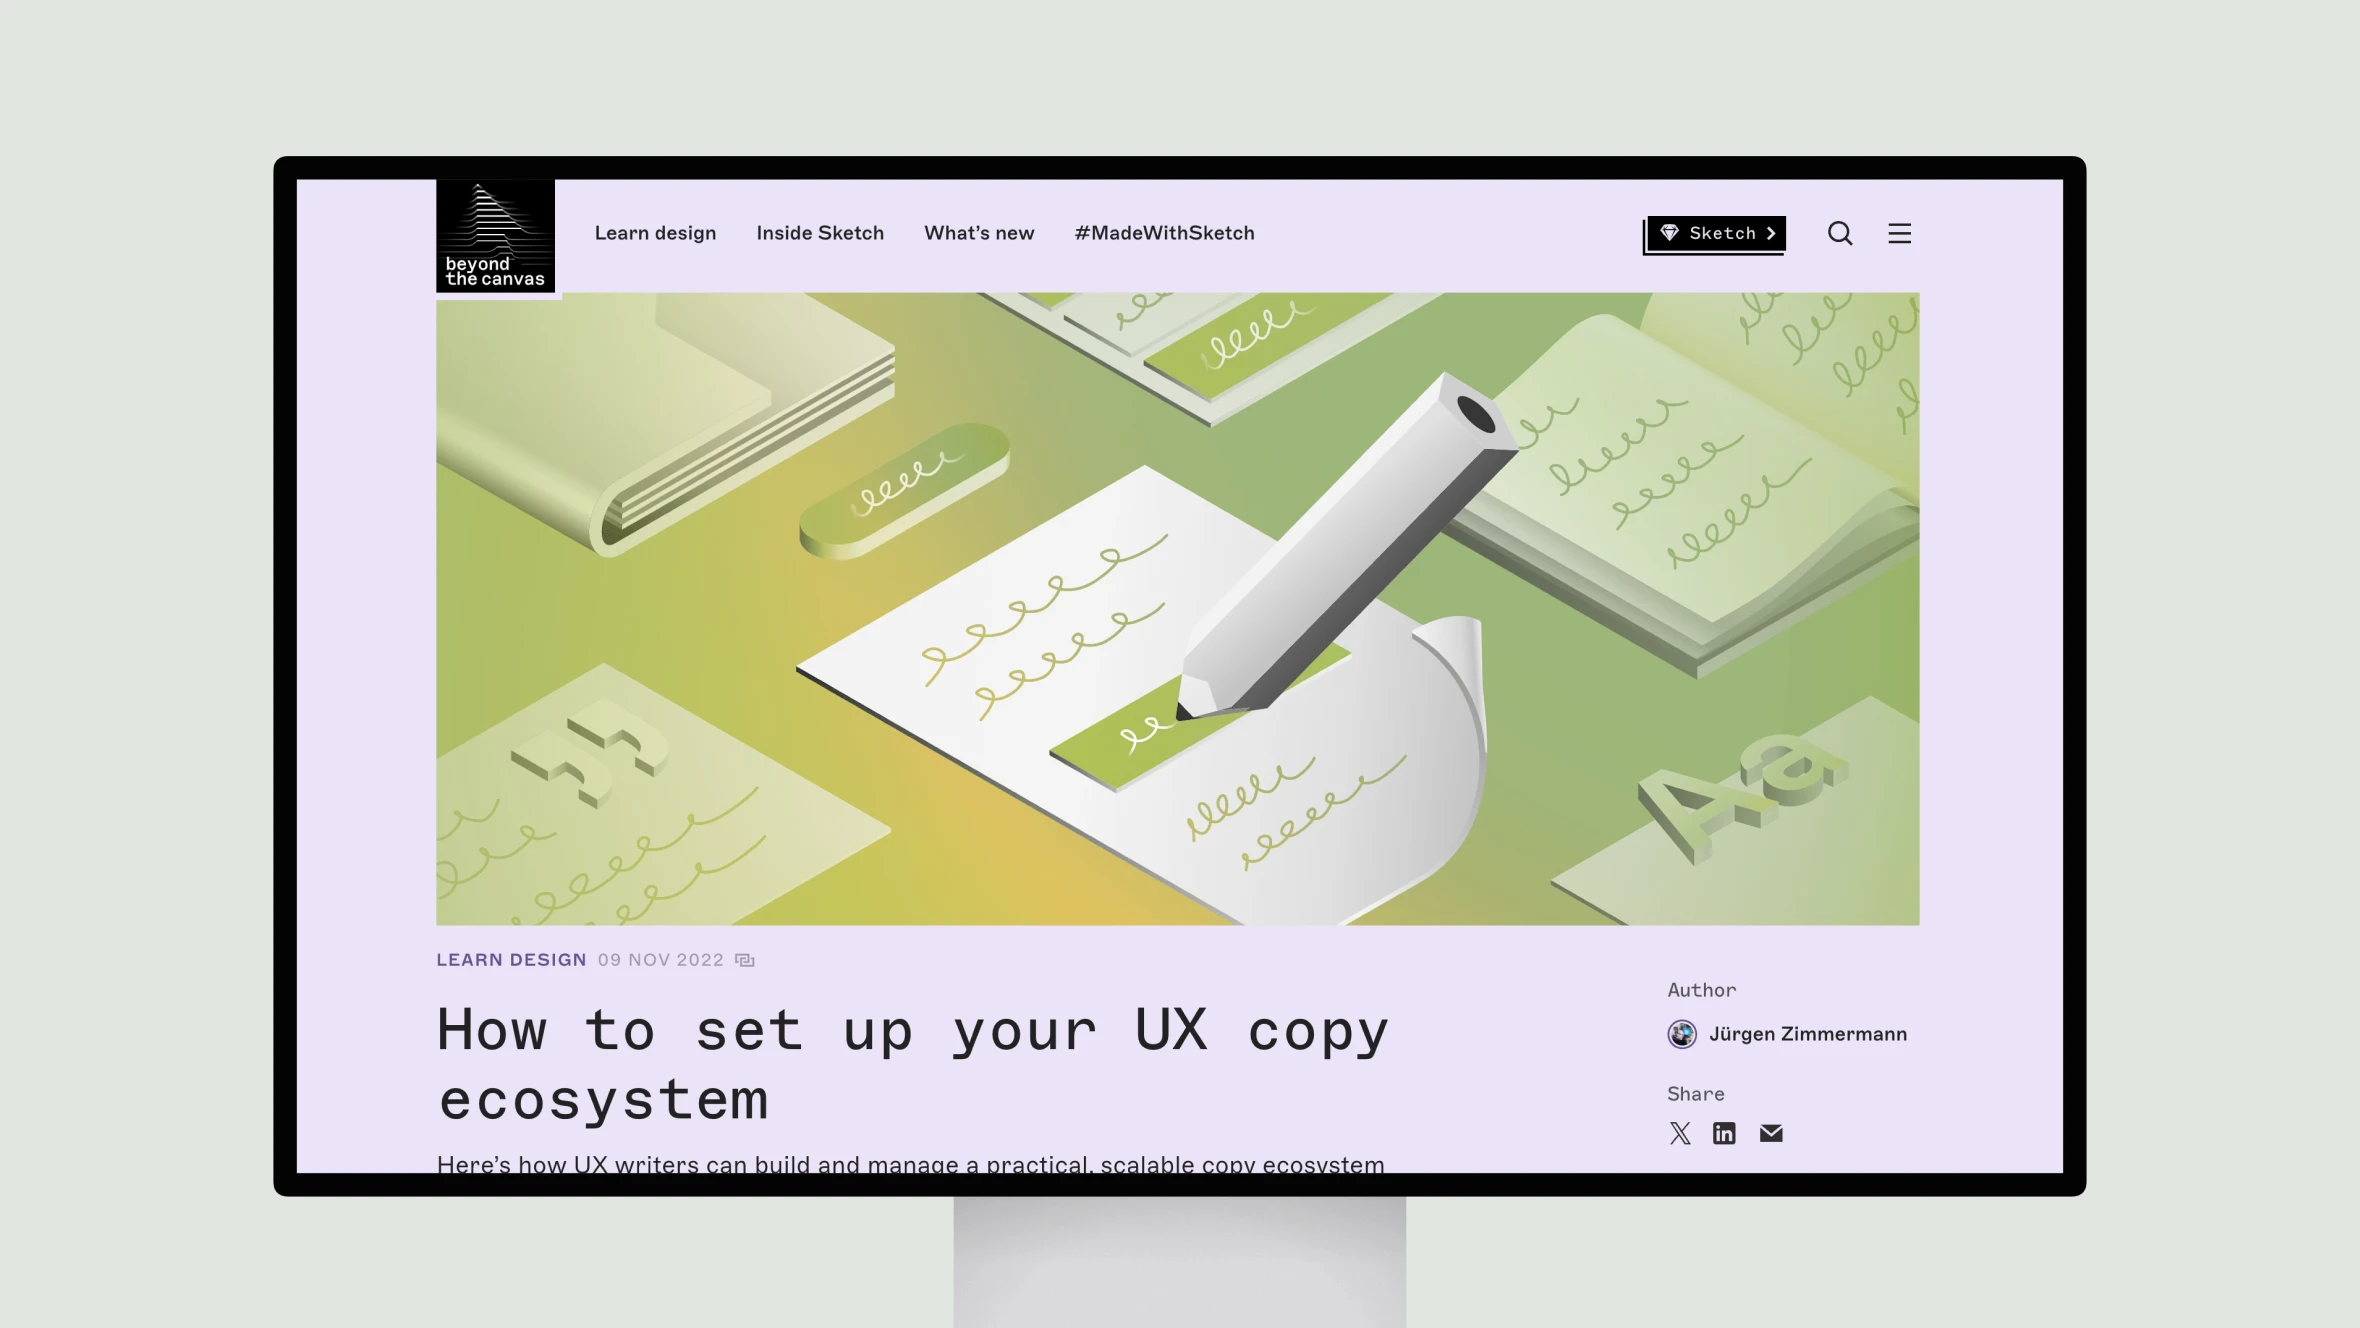Screen dimensions: 2360x1328
Task: Share article via X icon
Action: (1681, 1133)
